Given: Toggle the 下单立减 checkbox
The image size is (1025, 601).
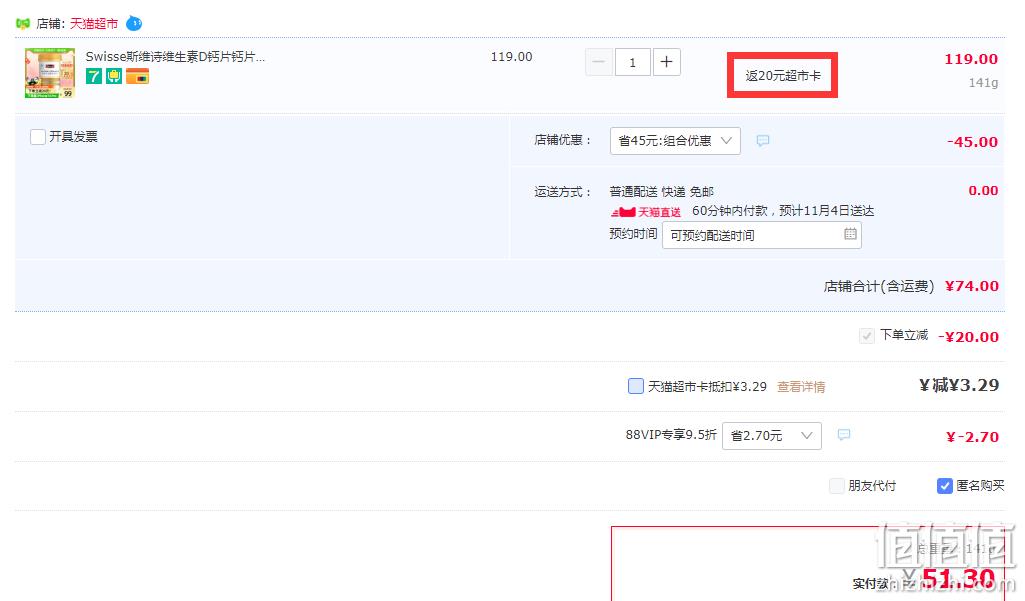Looking at the screenshot, I should [x=867, y=336].
